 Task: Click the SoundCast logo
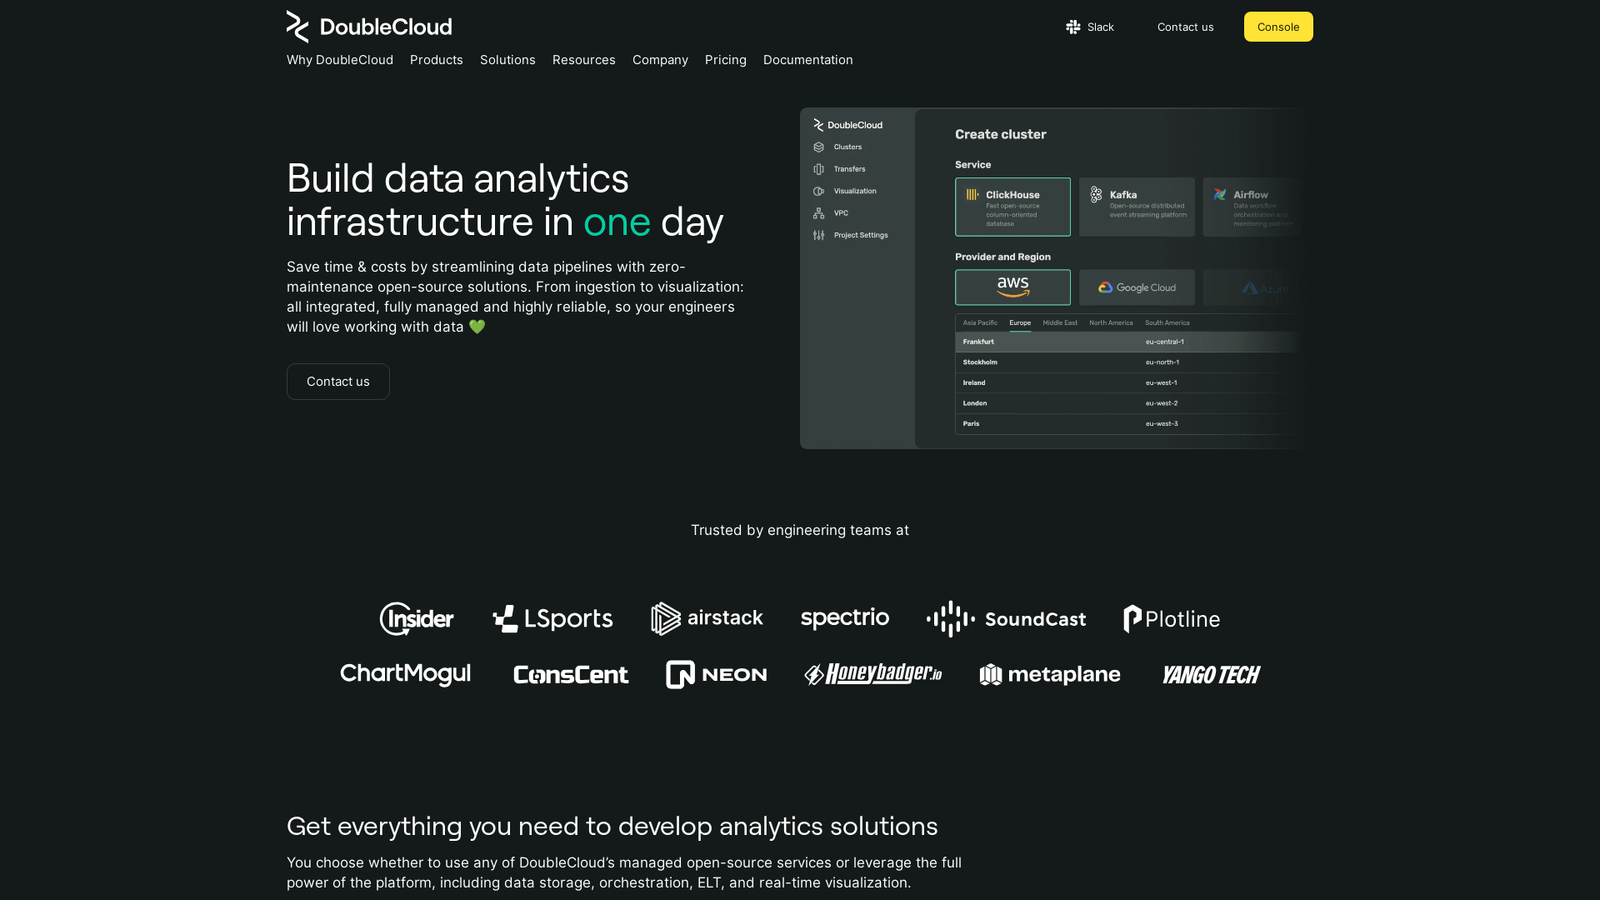pyautogui.click(x=1006, y=619)
